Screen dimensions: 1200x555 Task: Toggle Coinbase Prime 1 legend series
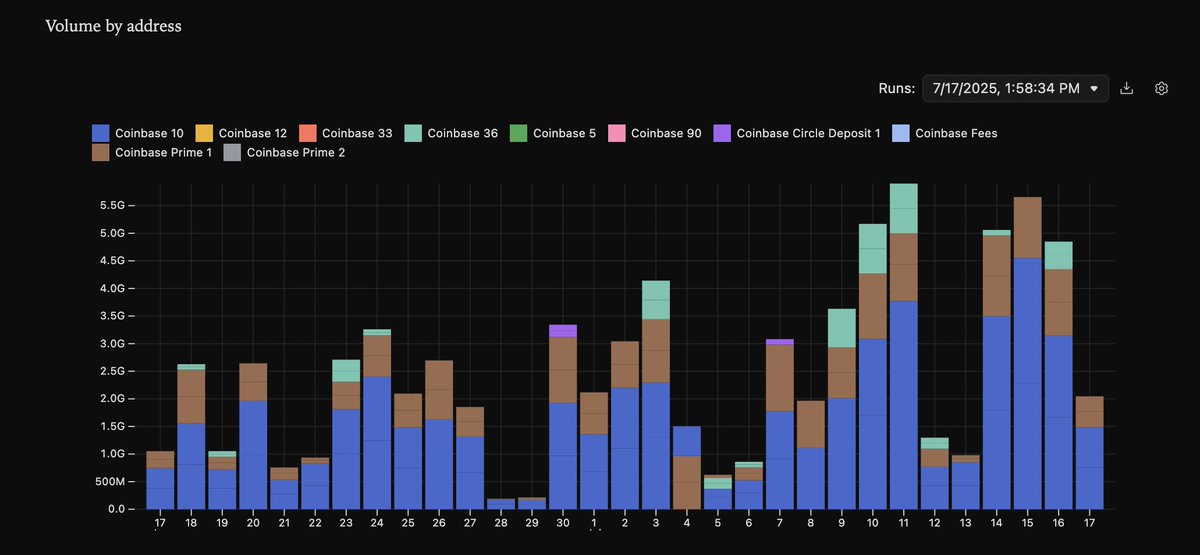152,153
